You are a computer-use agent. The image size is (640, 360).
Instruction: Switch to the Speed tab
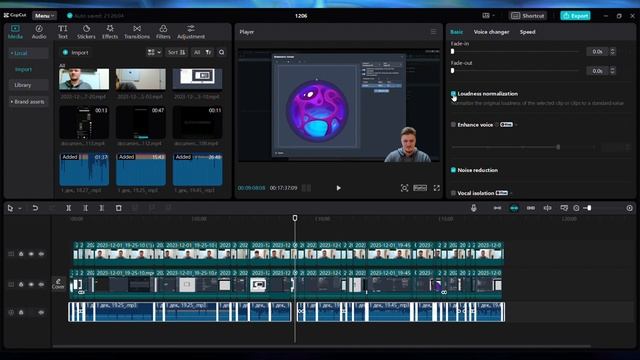point(527,32)
